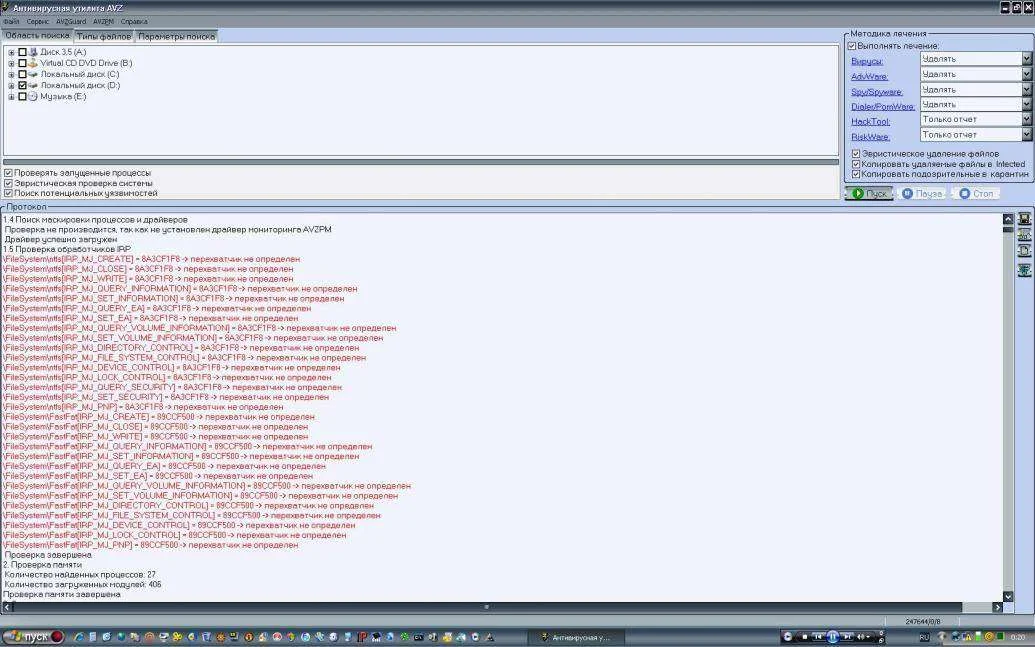The height and width of the screenshot is (647, 1035).
Task: Click the save protocol floppy icon
Action: point(1024,219)
